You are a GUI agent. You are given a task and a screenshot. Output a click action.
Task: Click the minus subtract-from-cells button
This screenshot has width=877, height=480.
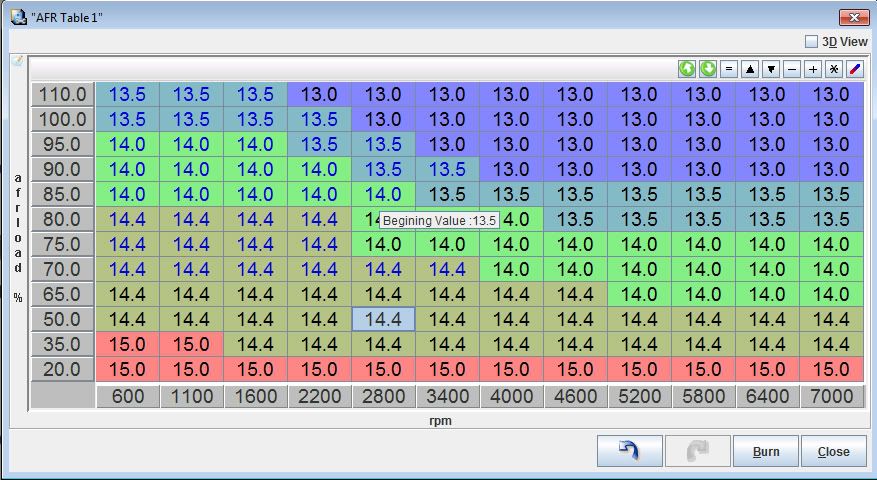[791, 69]
